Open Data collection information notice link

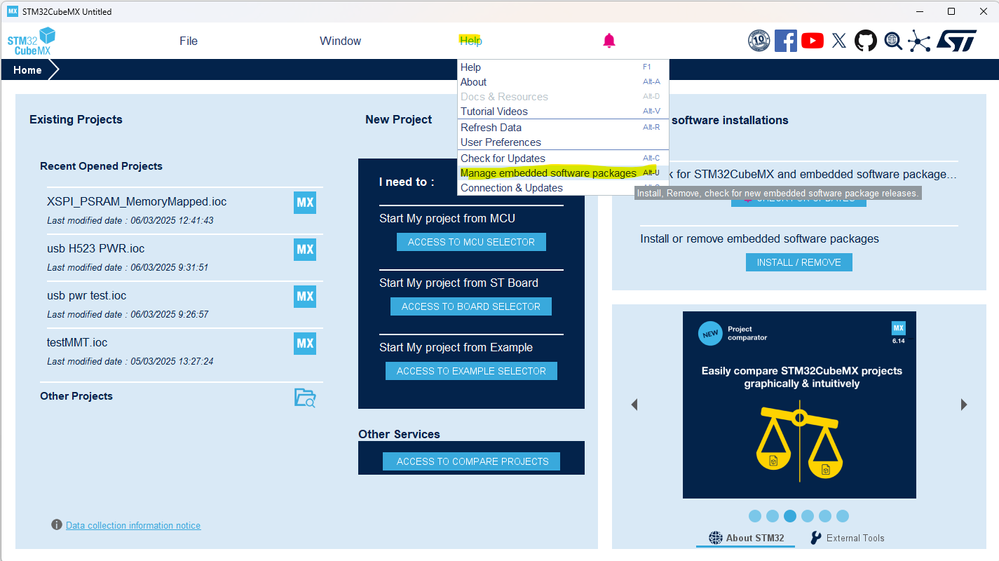point(133,525)
